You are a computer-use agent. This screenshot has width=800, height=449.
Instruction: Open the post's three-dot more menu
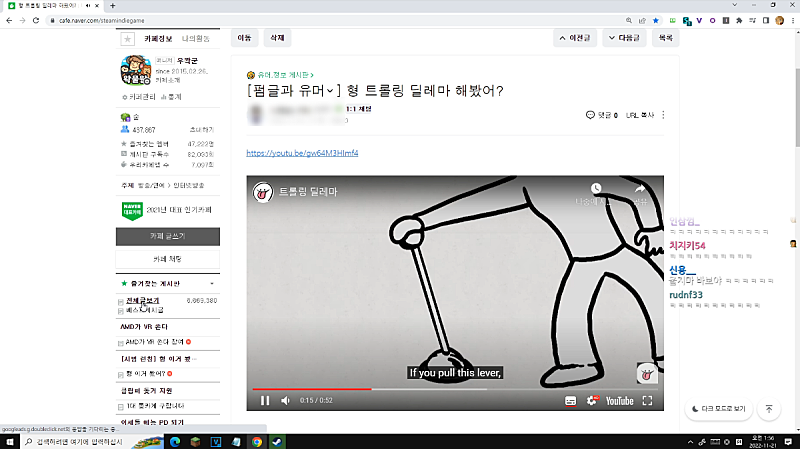coord(663,115)
